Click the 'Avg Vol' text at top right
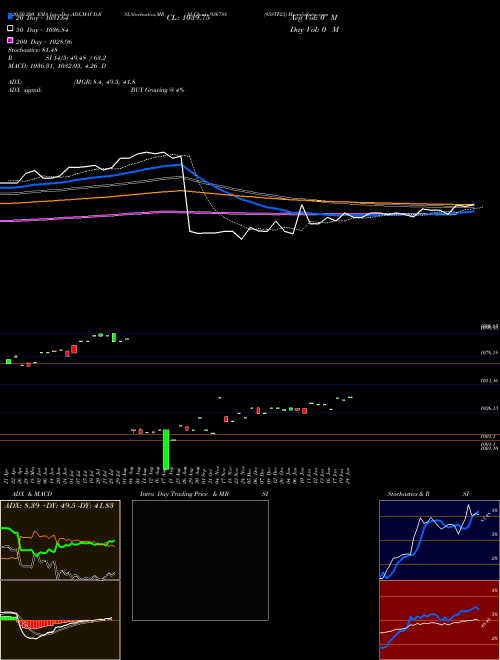 tap(313, 18)
